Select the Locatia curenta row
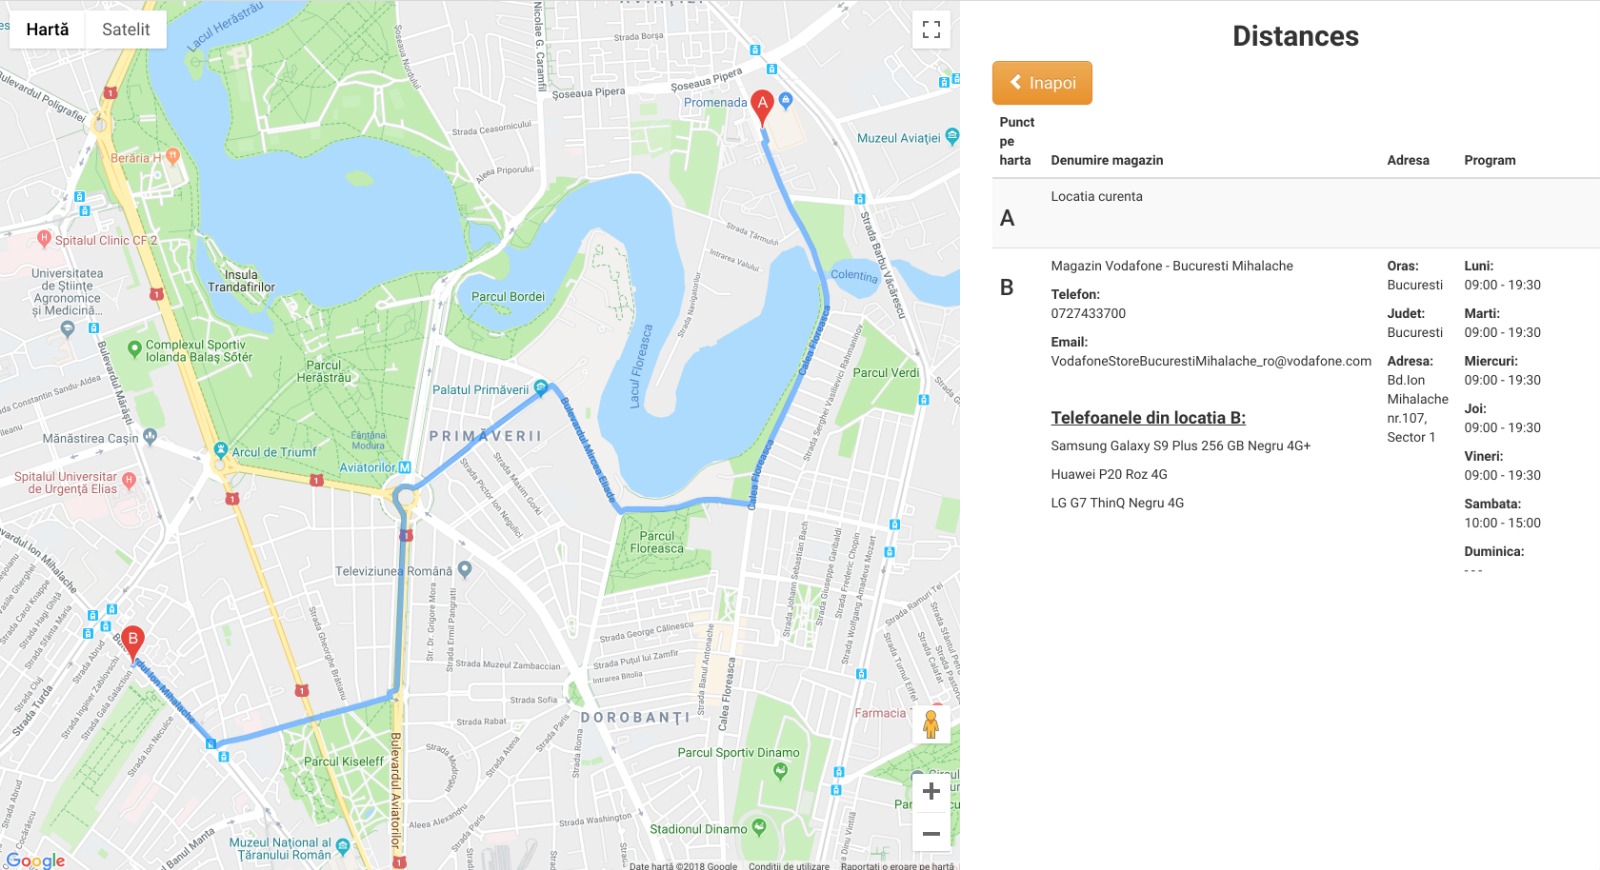Screen dimensions: 1600x870 (1296, 214)
